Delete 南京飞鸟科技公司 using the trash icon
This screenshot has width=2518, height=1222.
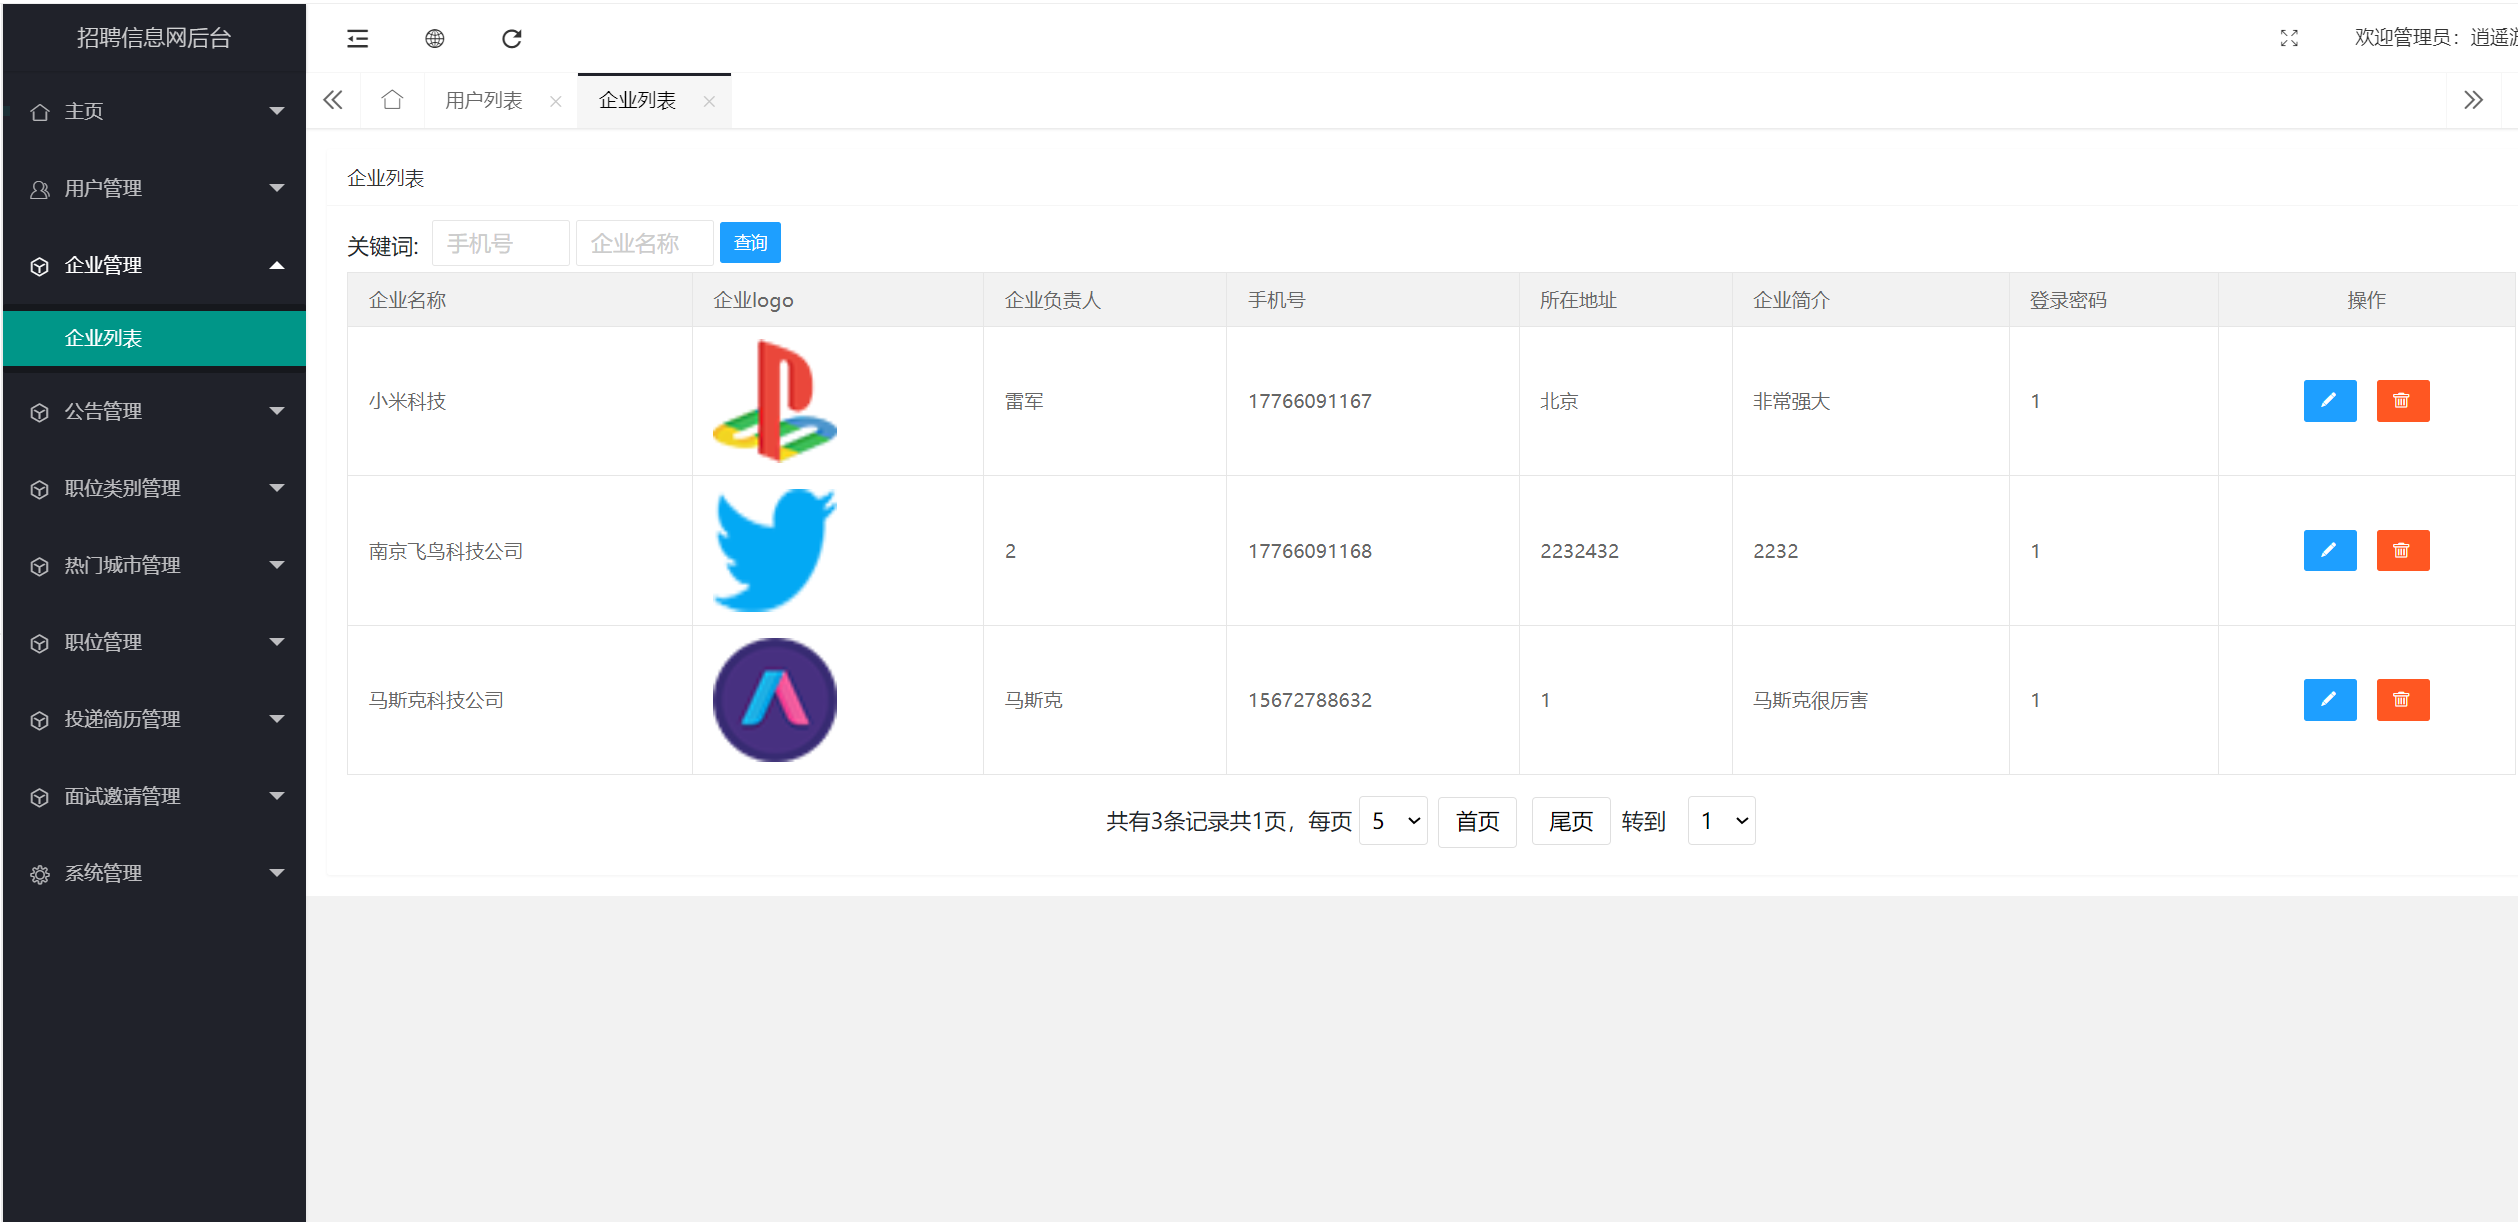point(2403,550)
